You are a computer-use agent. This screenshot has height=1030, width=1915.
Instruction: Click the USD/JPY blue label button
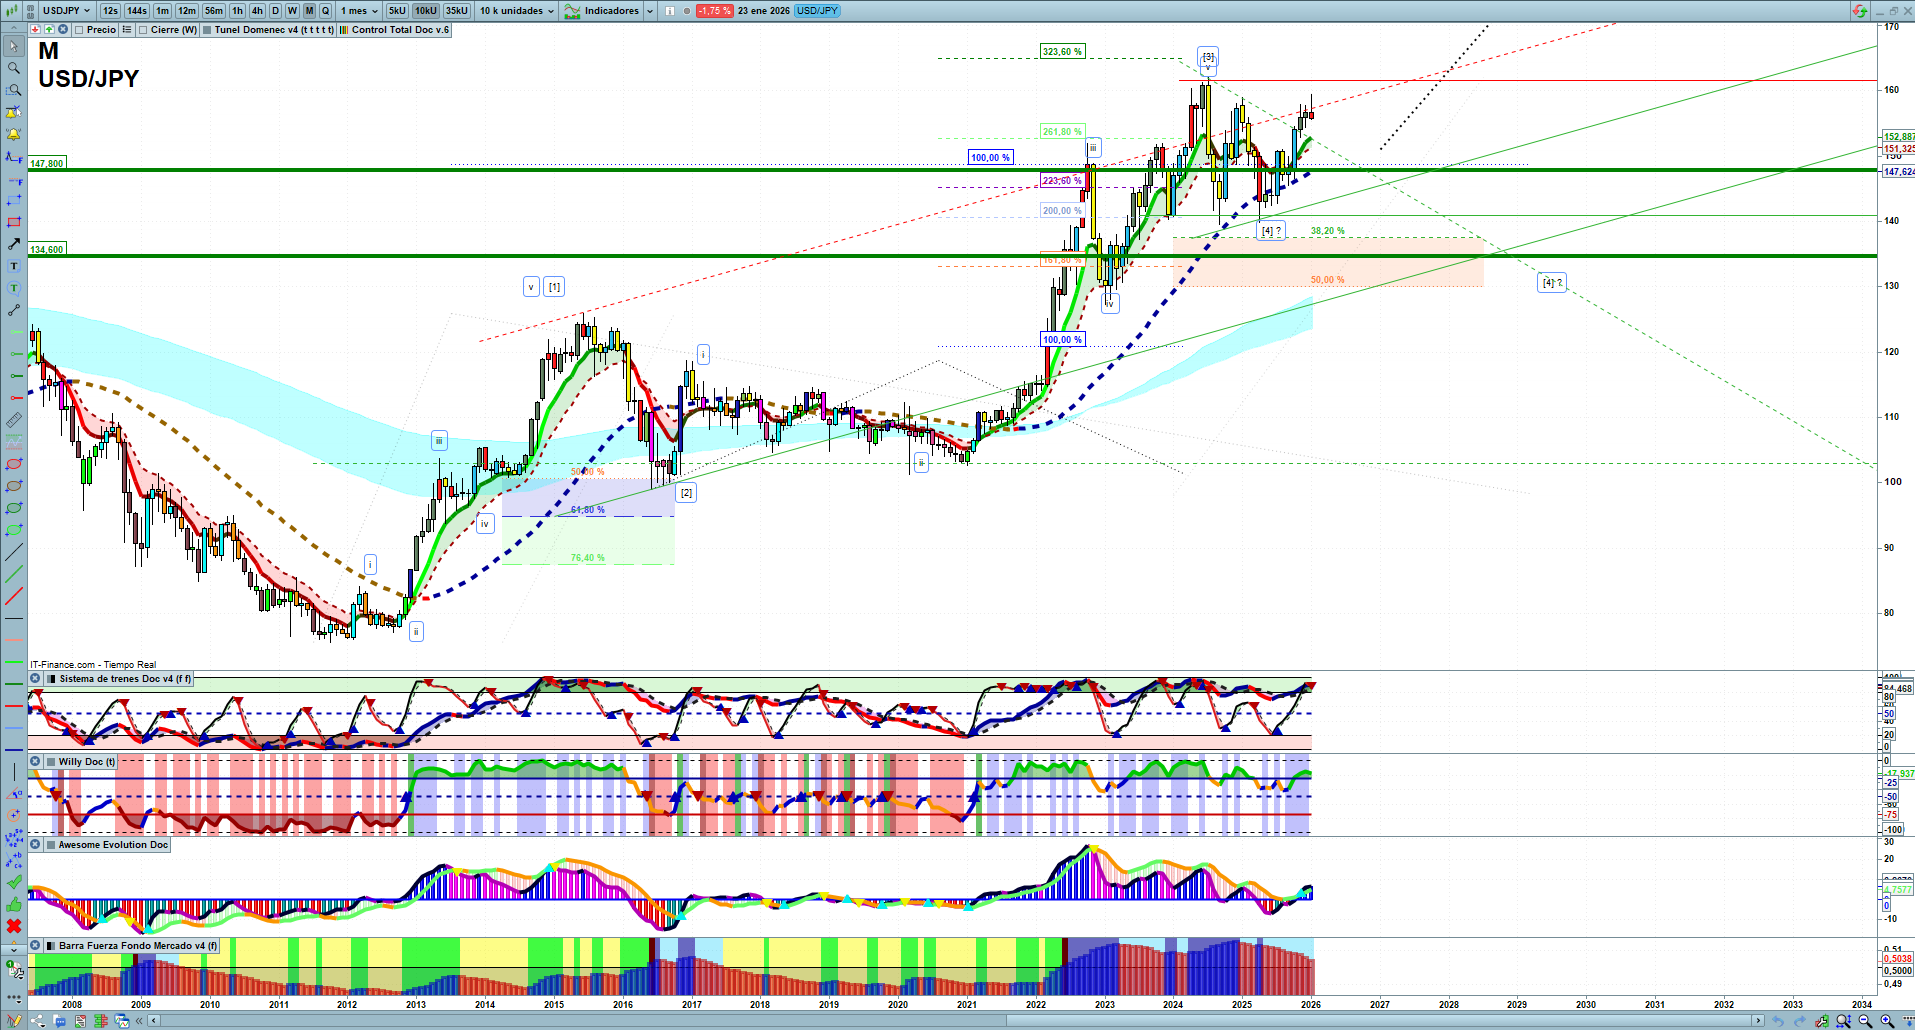[x=817, y=11]
